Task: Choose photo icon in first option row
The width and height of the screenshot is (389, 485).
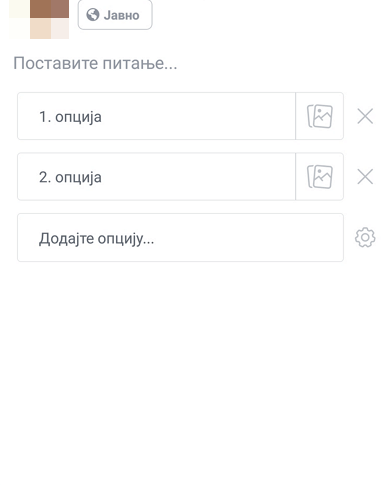Action: tap(319, 116)
